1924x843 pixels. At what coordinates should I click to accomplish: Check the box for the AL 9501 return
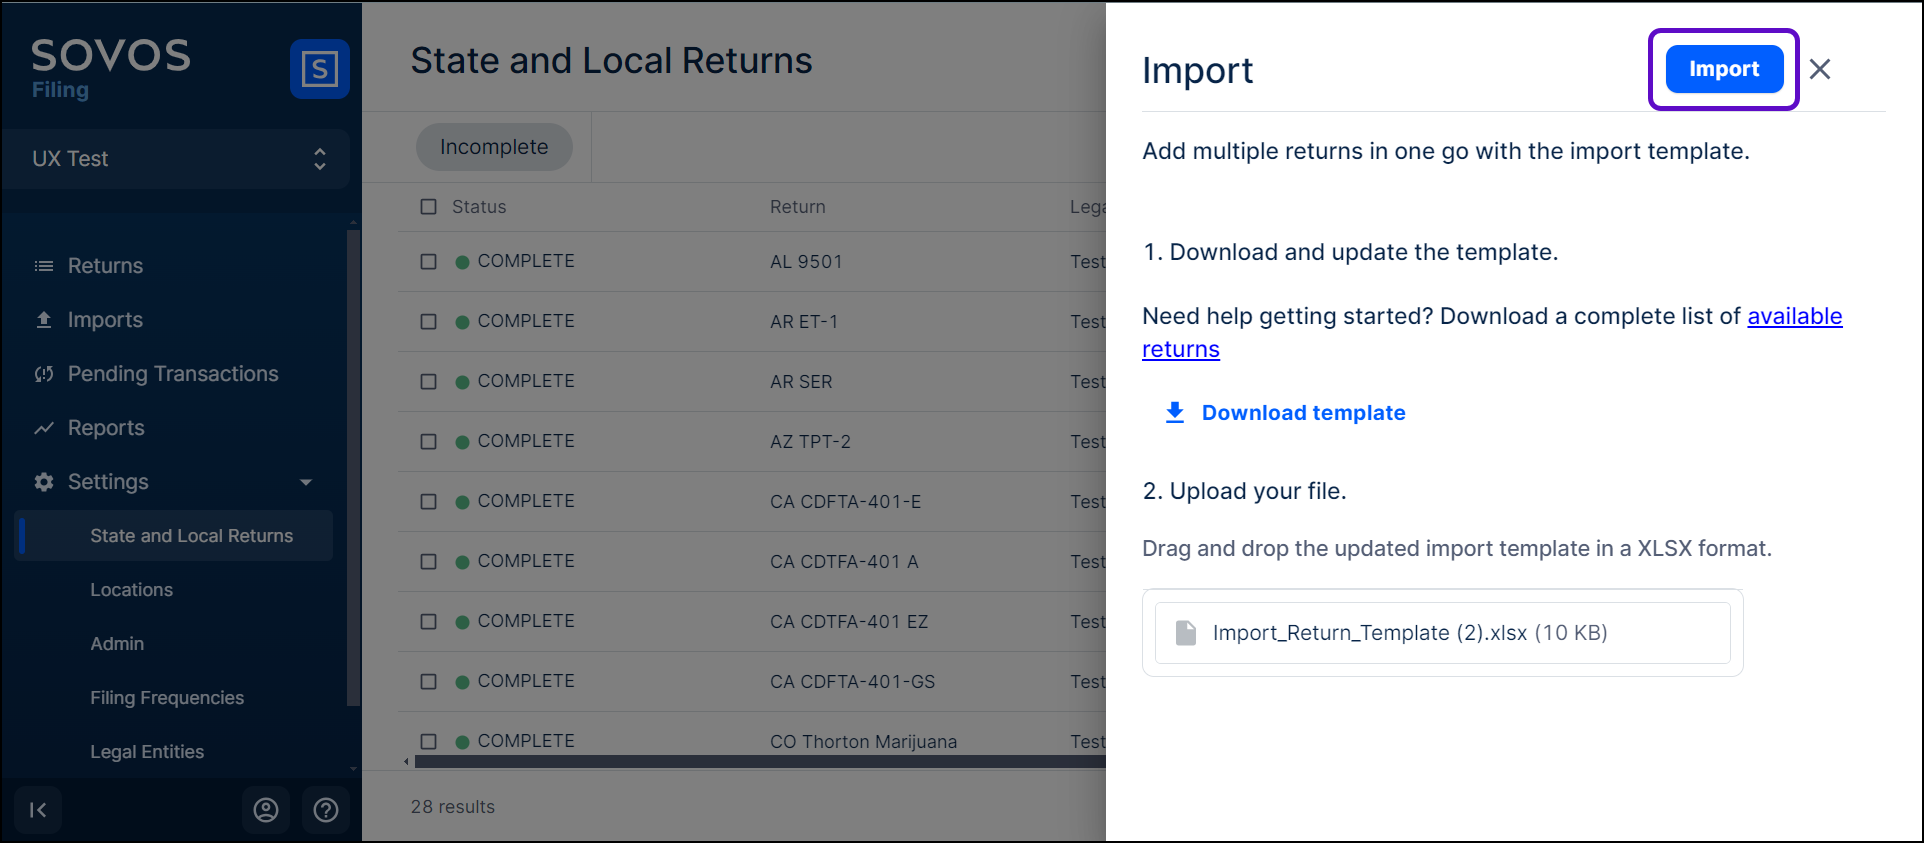tap(429, 262)
